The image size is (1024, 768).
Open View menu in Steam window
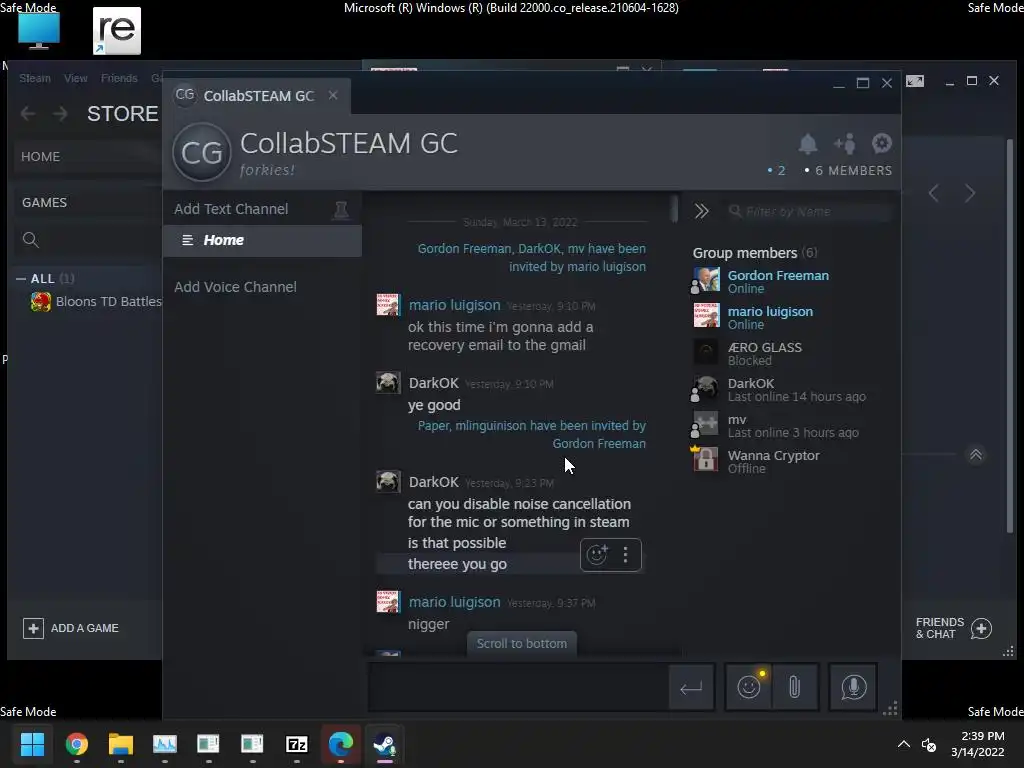coord(76,78)
